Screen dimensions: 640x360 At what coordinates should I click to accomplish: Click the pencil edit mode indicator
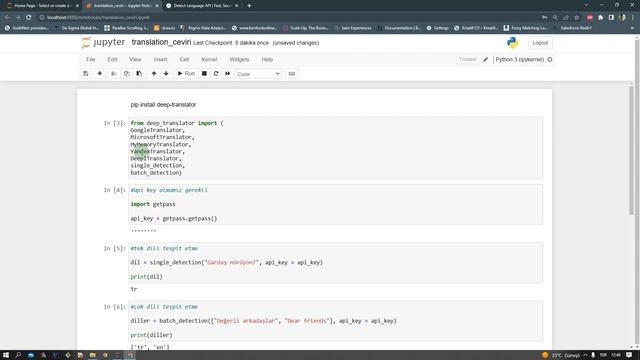tap(485, 60)
